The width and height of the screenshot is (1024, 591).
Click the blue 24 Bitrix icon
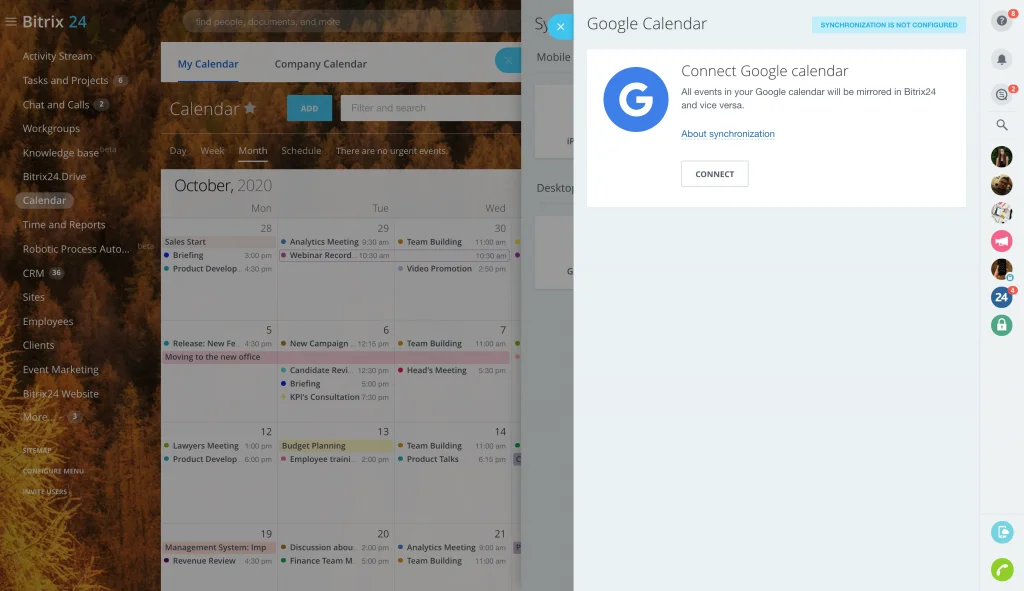click(x=1001, y=297)
